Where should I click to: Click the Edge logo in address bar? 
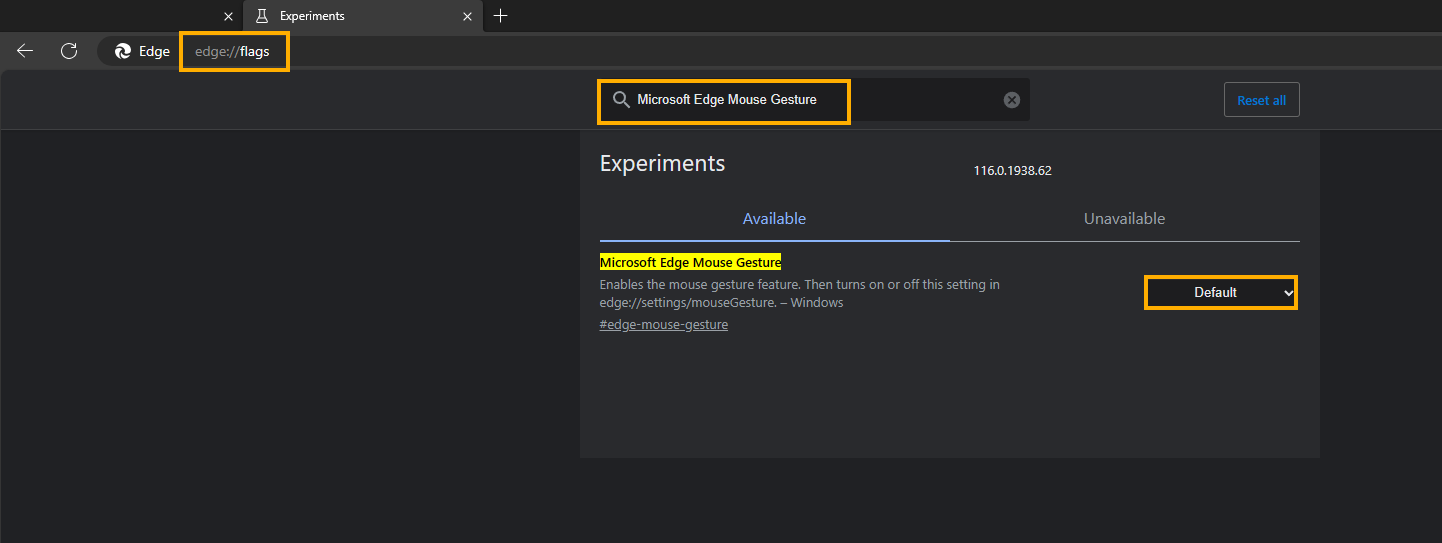[x=123, y=51]
